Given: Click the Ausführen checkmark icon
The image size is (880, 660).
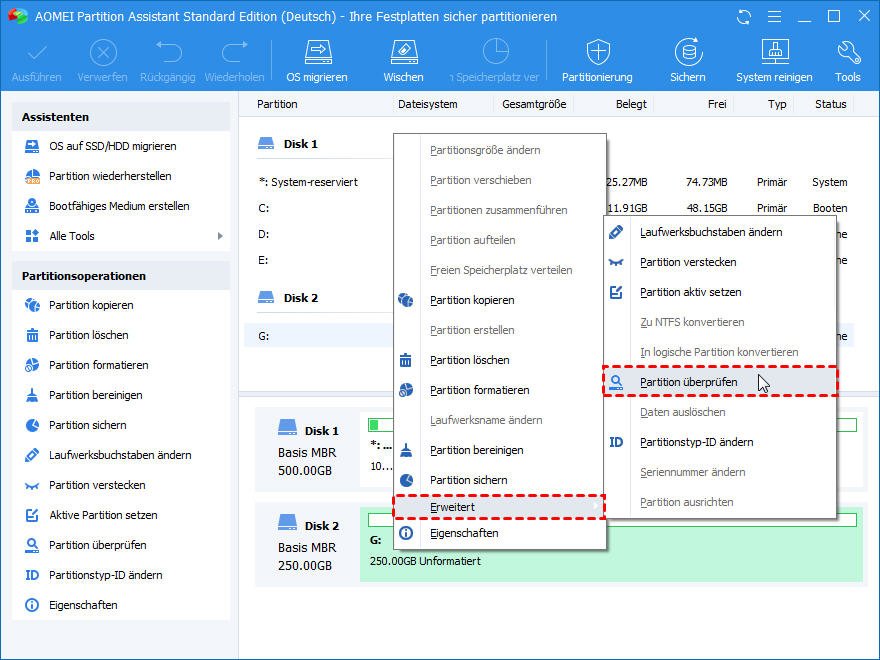Looking at the screenshot, I should (x=37, y=54).
